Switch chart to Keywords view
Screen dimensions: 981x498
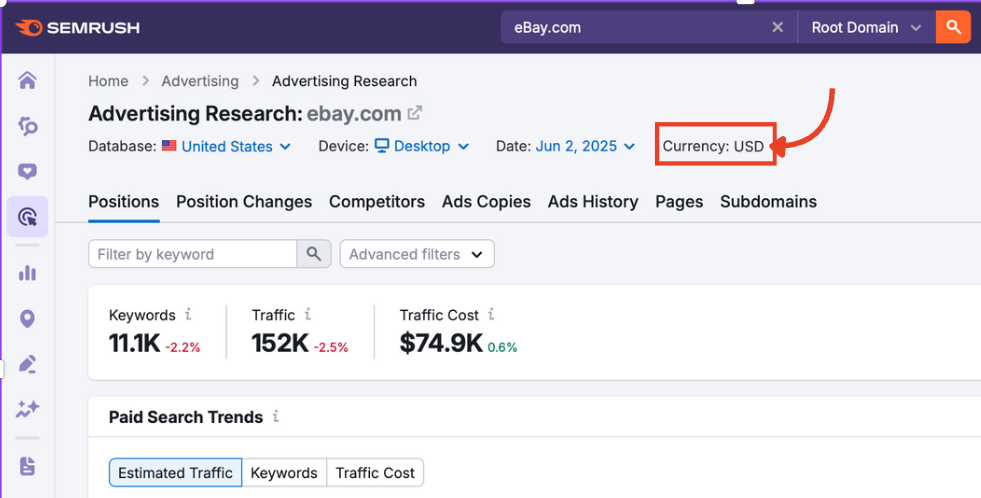(x=284, y=473)
